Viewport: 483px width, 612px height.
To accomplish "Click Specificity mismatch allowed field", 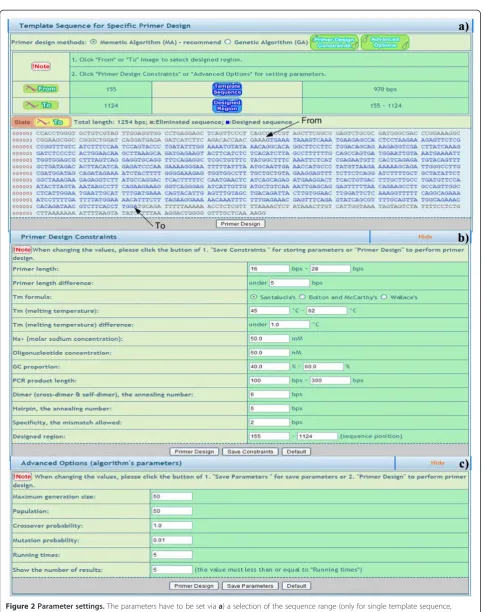I will (269, 422).
